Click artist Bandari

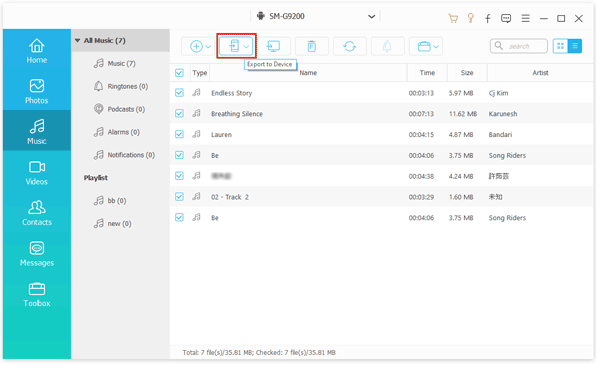pyautogui.click(x=500, y=134)
